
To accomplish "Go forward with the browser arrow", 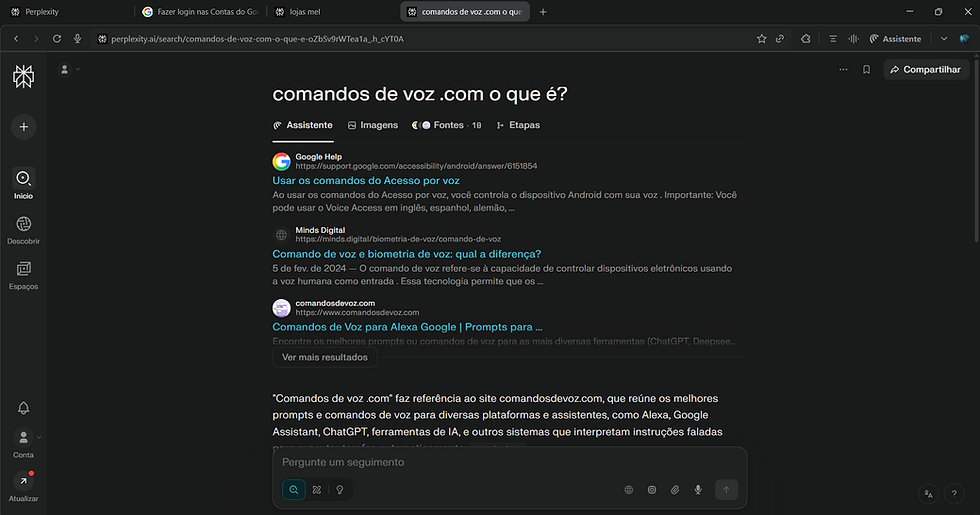I will pos(36,39).
